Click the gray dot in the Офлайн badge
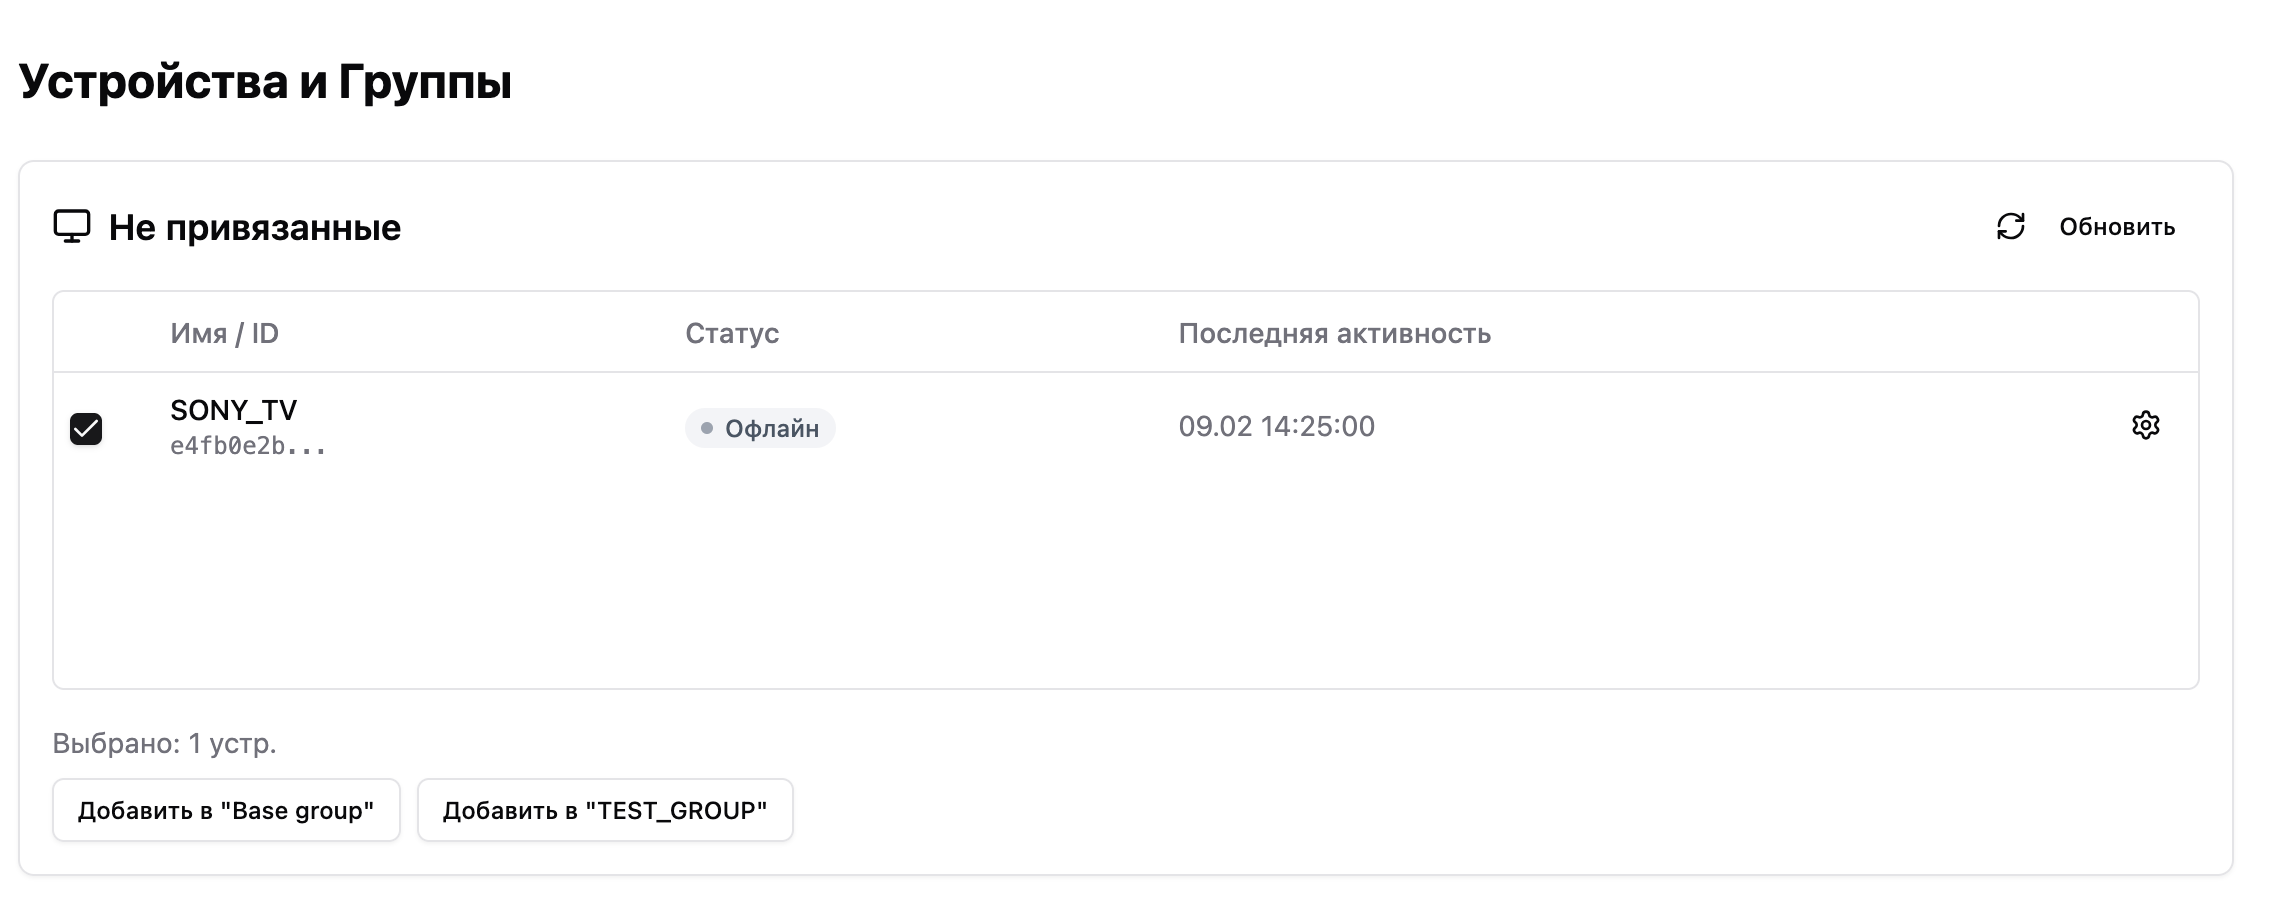The image size is (2274, 912). [707, 428]
